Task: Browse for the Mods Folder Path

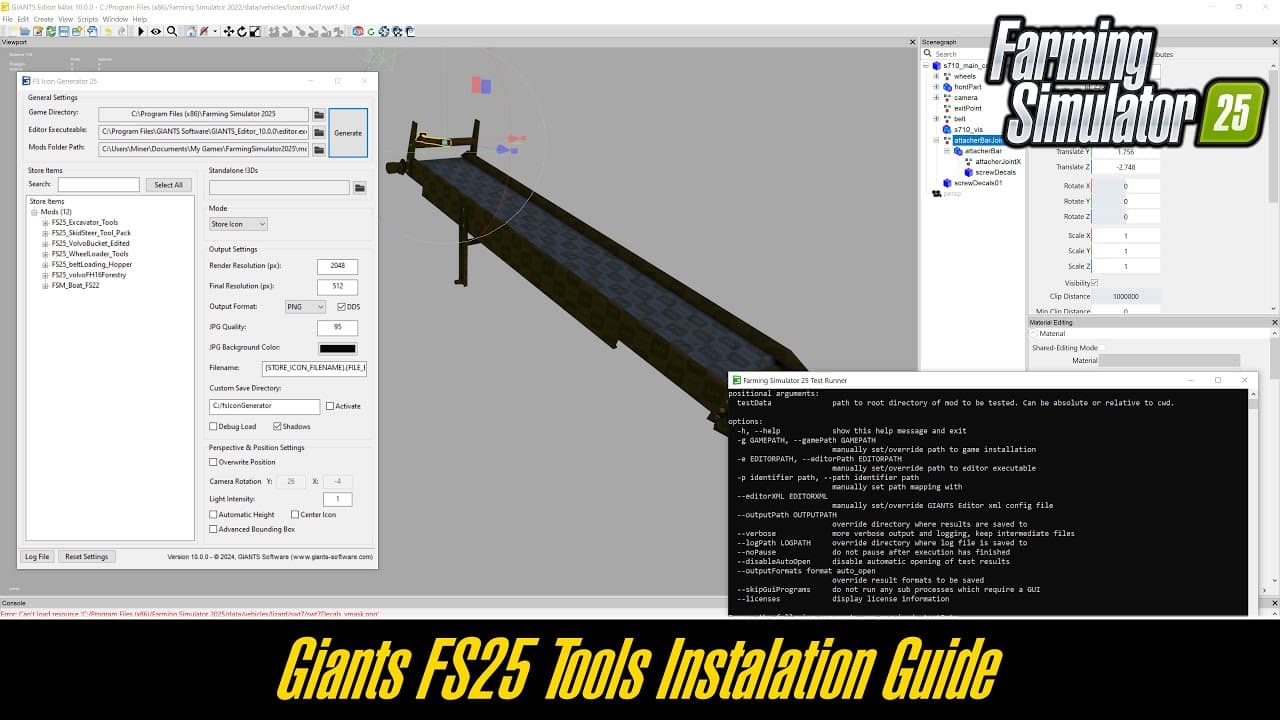Action: [x=319, y=149]
